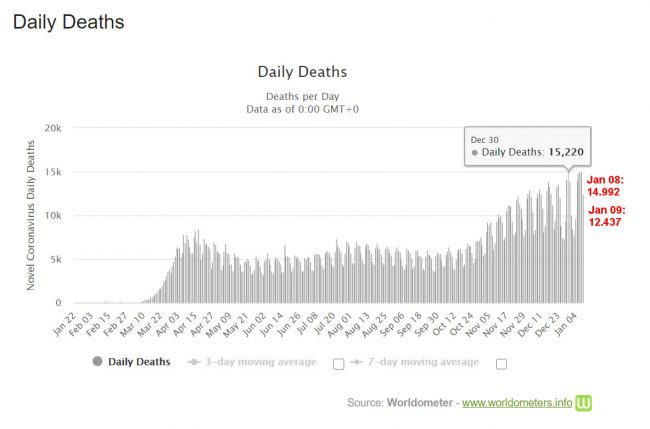The height and width of the screenshot is (429, 650).
Task: Toggle the Daily Deaths legend series
Action: tap(138, 361)
